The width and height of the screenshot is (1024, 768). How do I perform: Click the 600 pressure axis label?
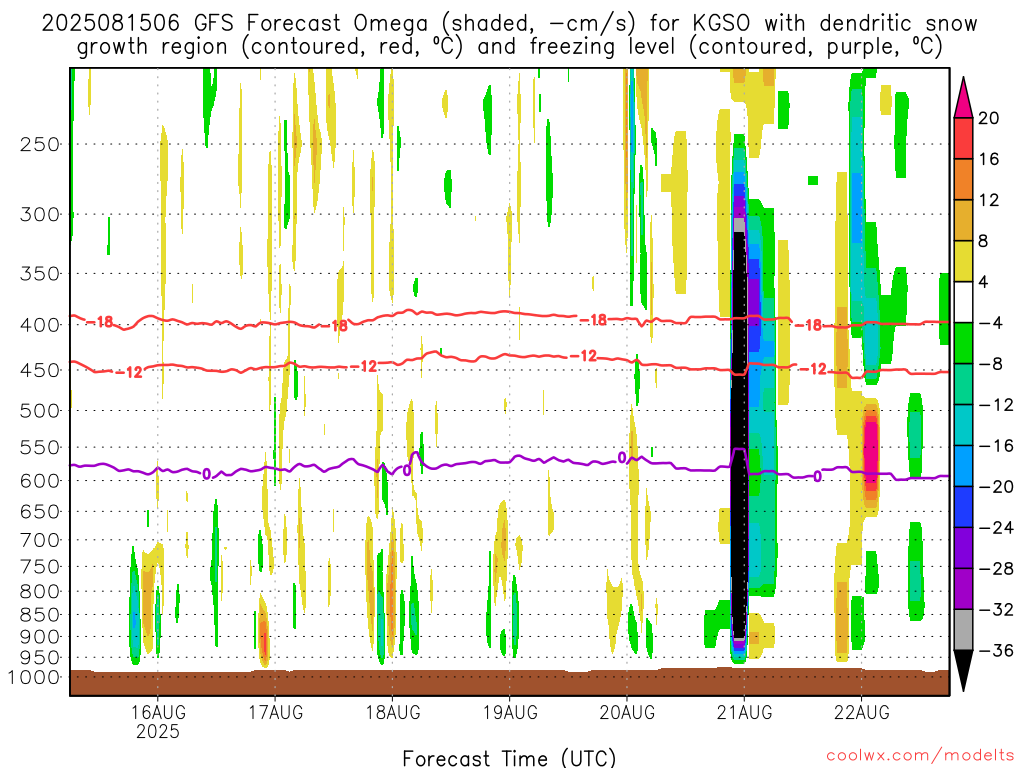(x=39, y=481)
